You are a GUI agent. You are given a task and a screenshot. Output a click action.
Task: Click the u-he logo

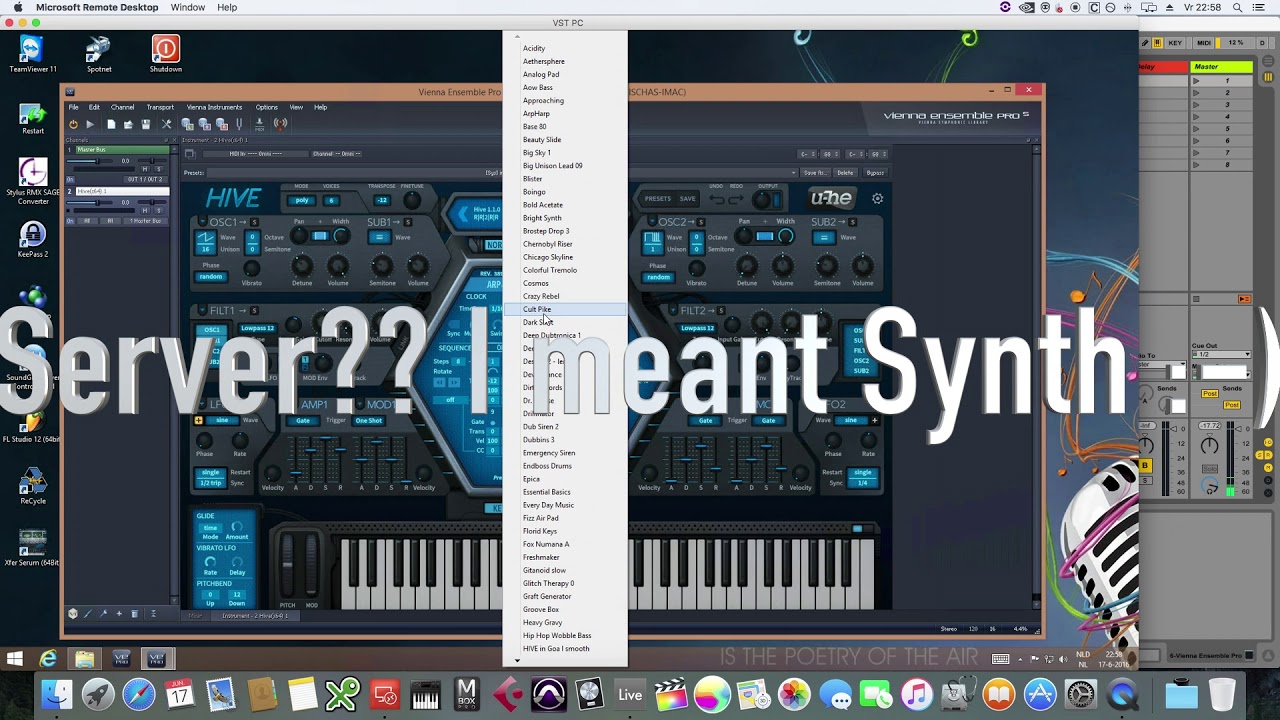(x=830, y=198)
